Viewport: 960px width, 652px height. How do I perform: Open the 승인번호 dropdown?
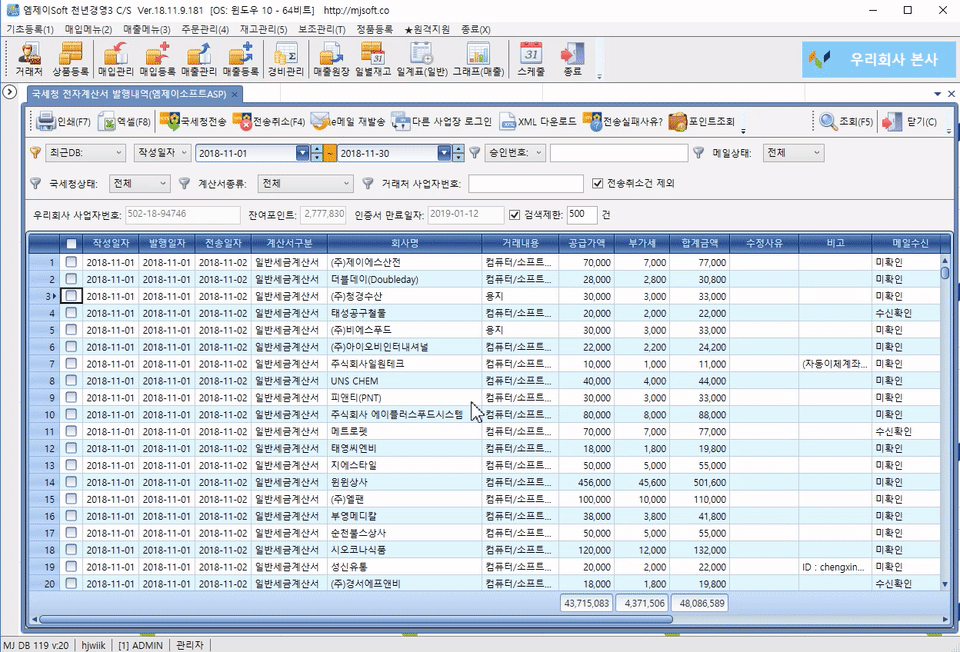point(514,153)
